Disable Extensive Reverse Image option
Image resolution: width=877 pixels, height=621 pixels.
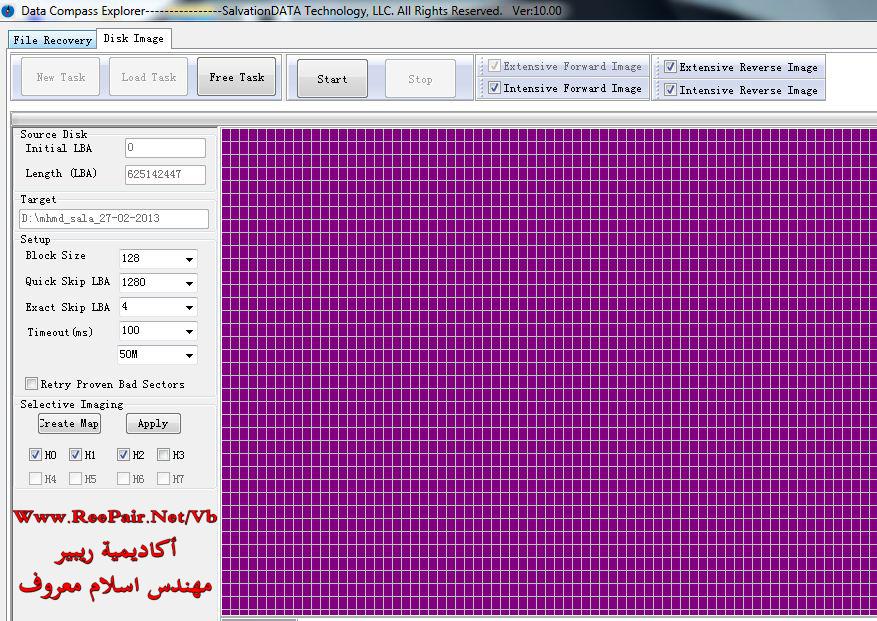670,68
